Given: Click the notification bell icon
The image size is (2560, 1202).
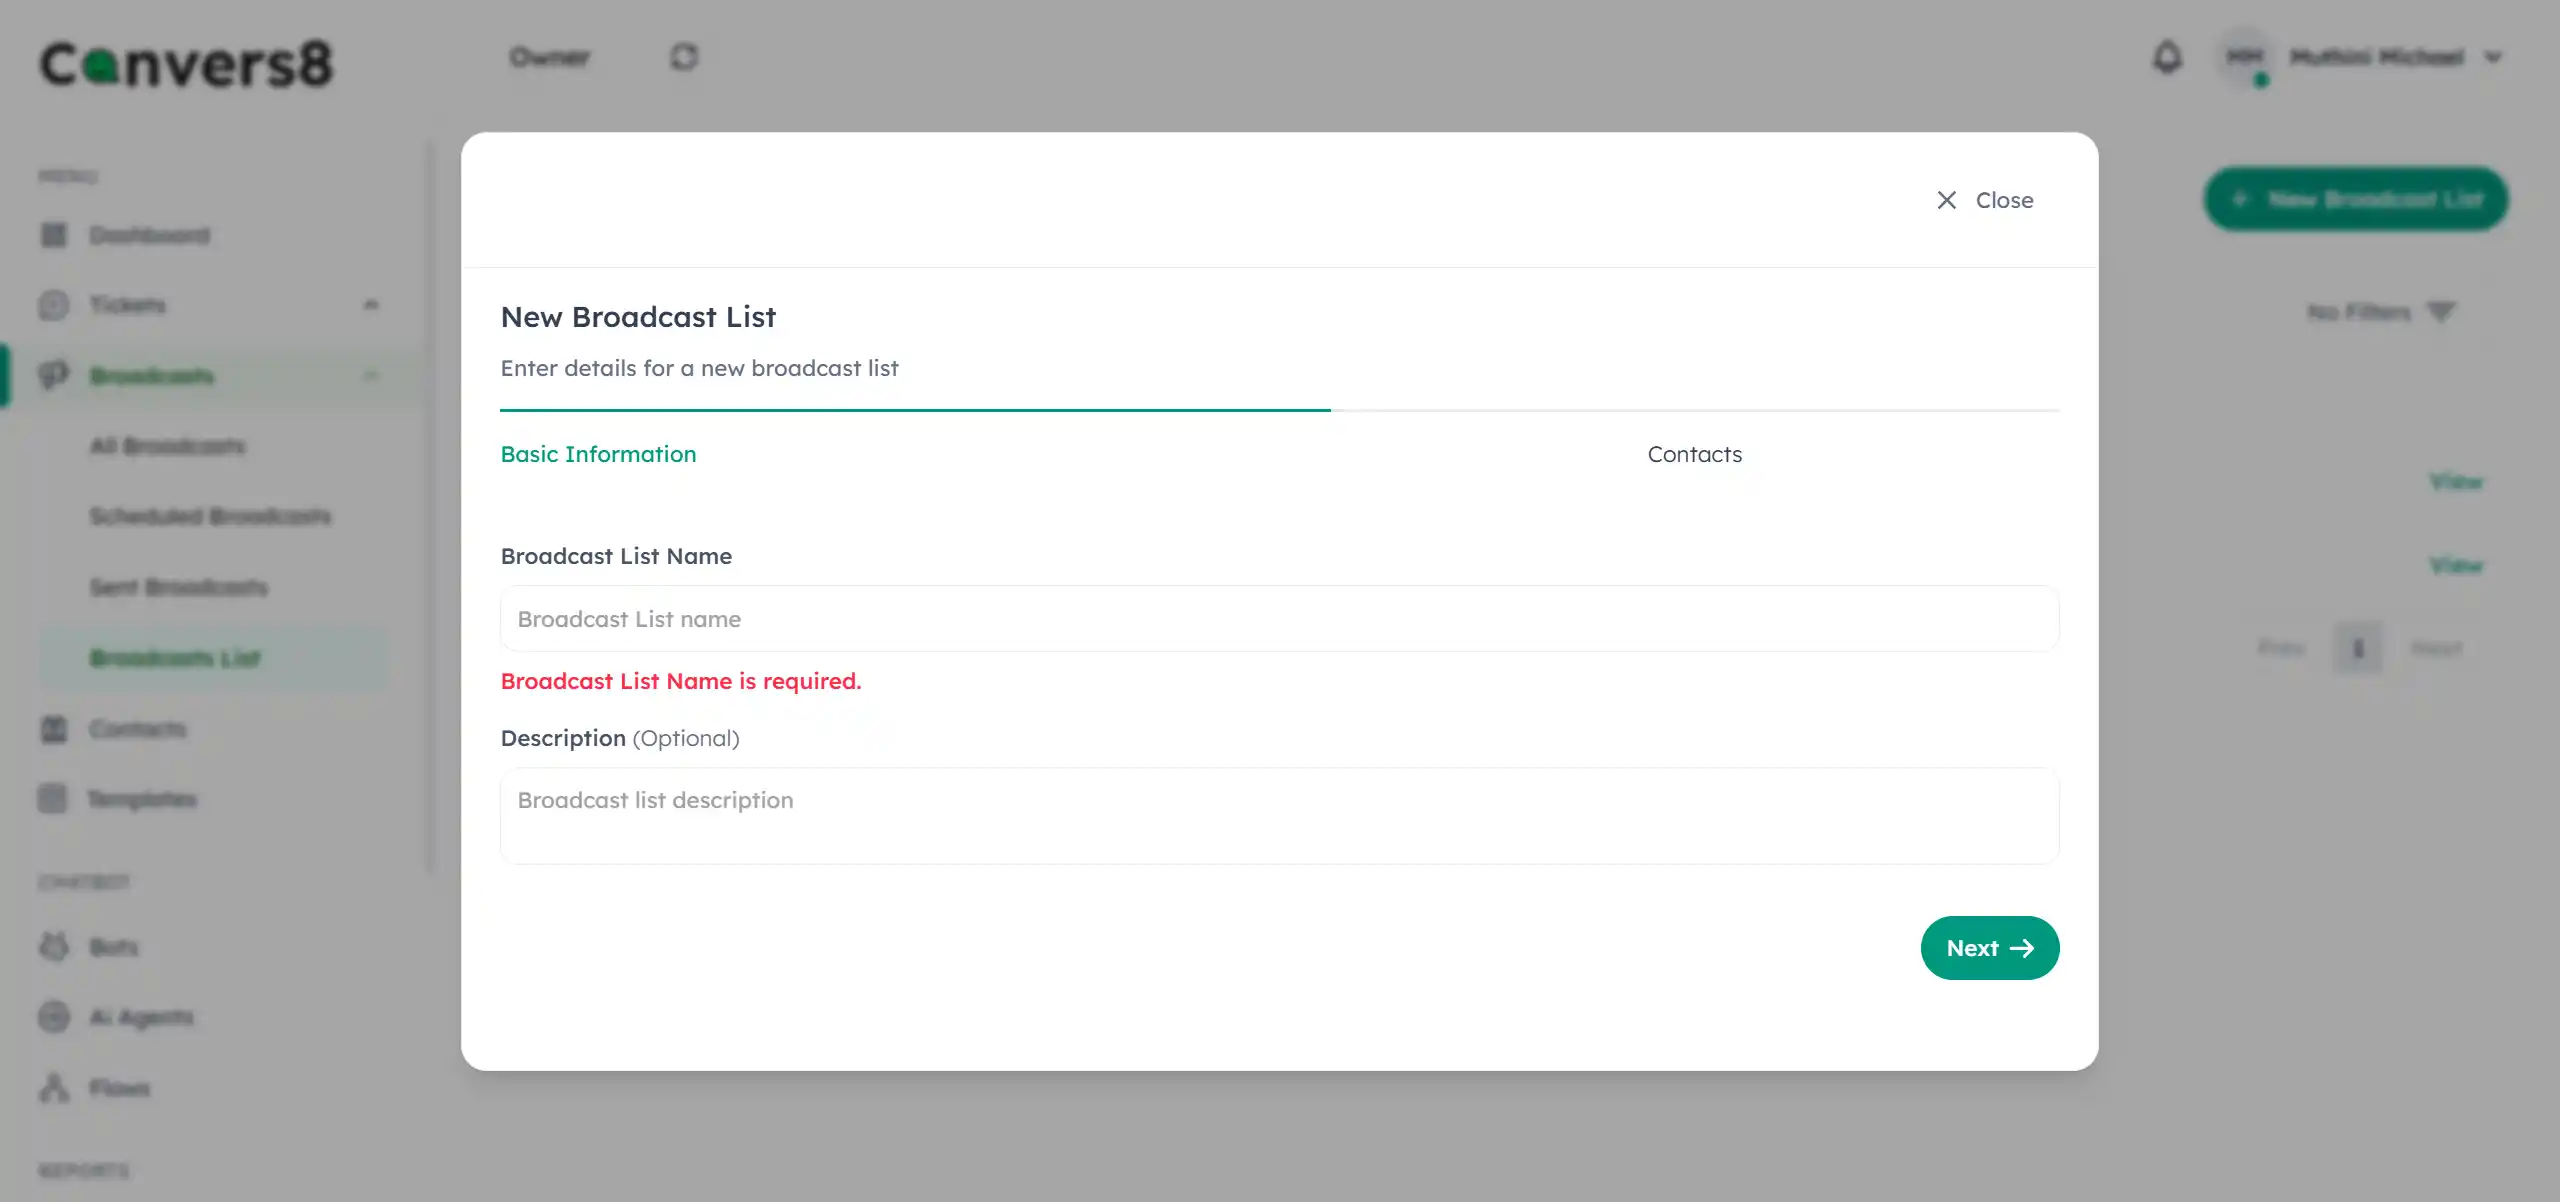Looking at the screenshot, I should point(2167,58).
